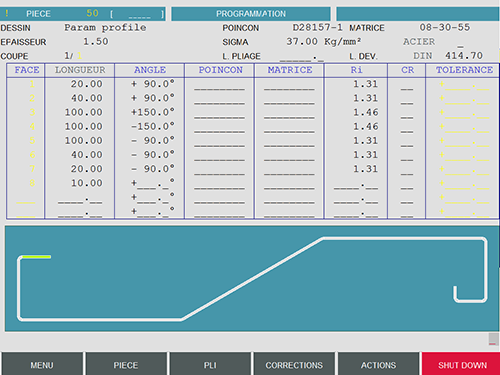Click the TOLERANCE column header
The image size is (500, 375).
click(x=464, y=70)
